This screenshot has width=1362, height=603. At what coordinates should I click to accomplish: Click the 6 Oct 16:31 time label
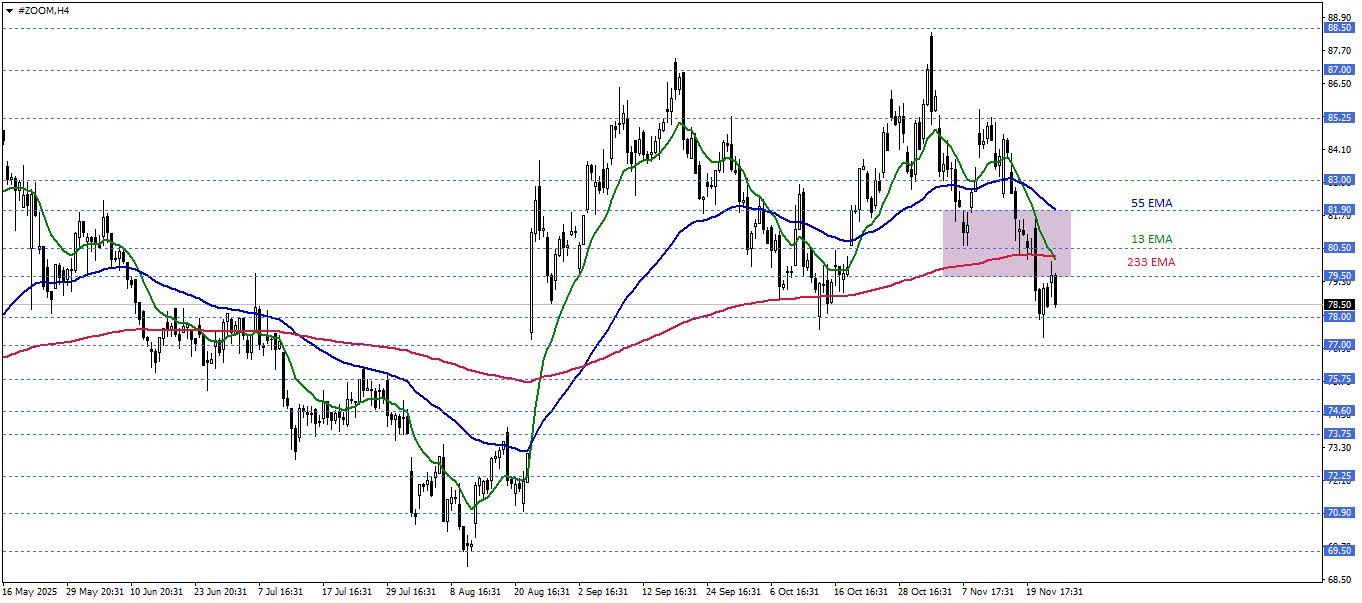coord(795,592)
